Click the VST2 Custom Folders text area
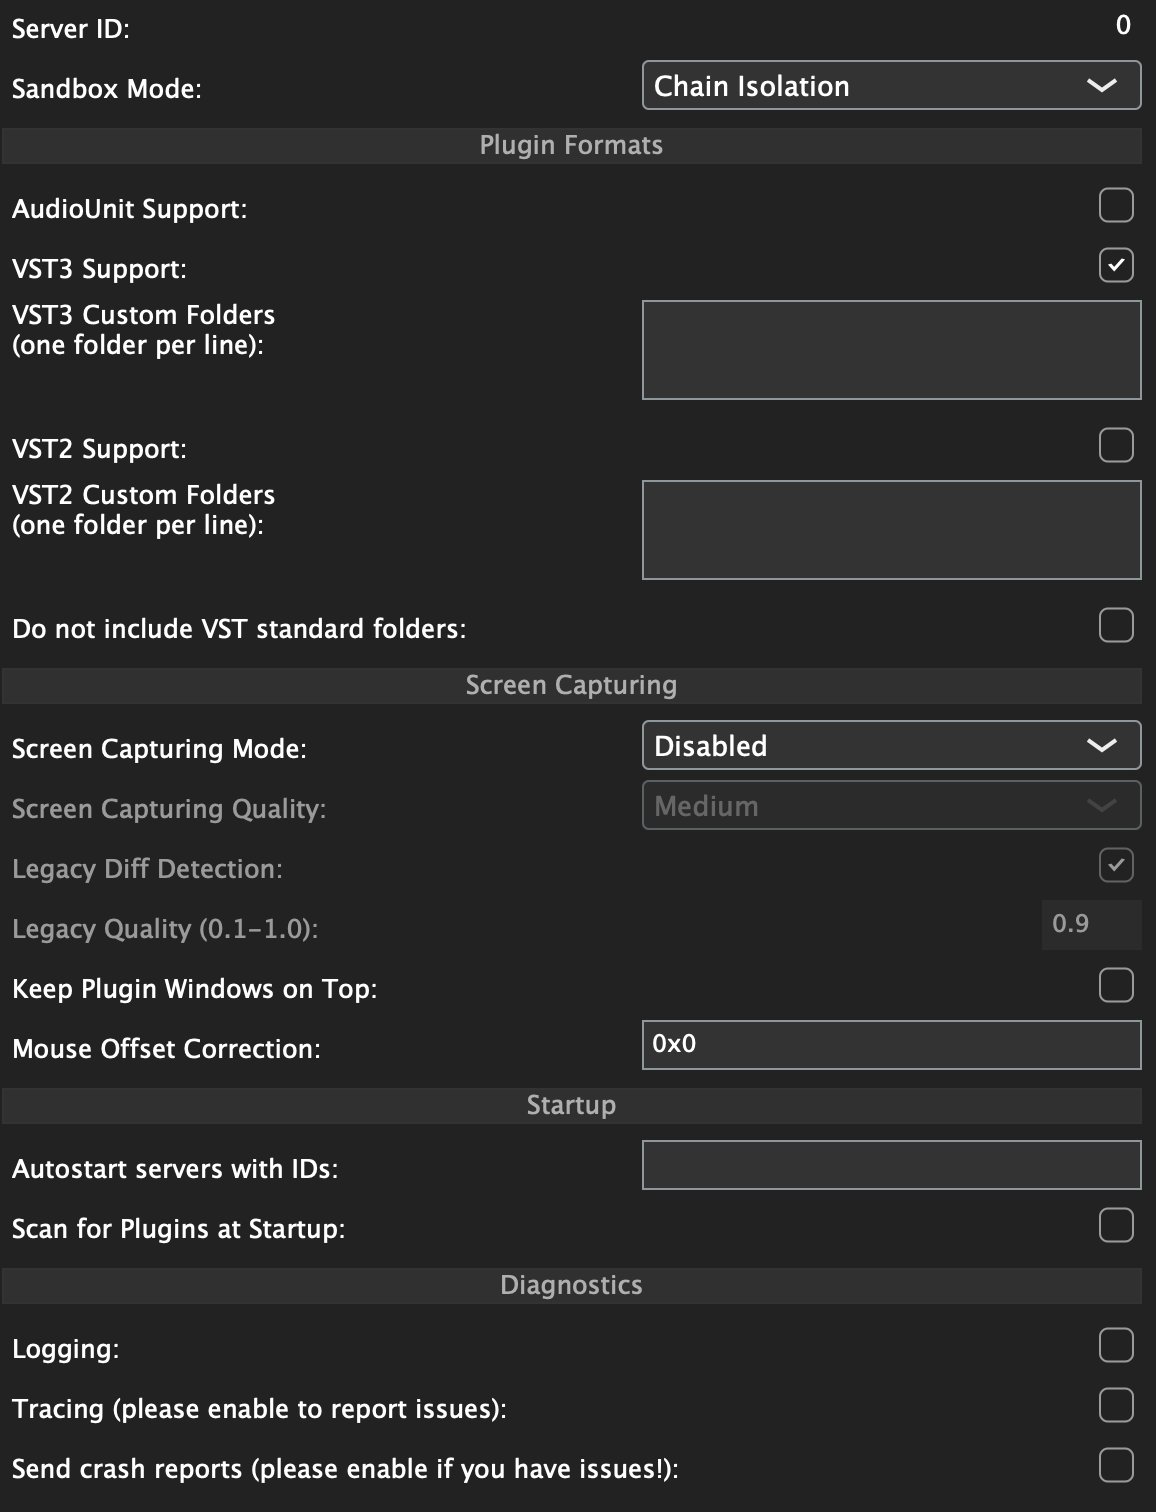 891,530
